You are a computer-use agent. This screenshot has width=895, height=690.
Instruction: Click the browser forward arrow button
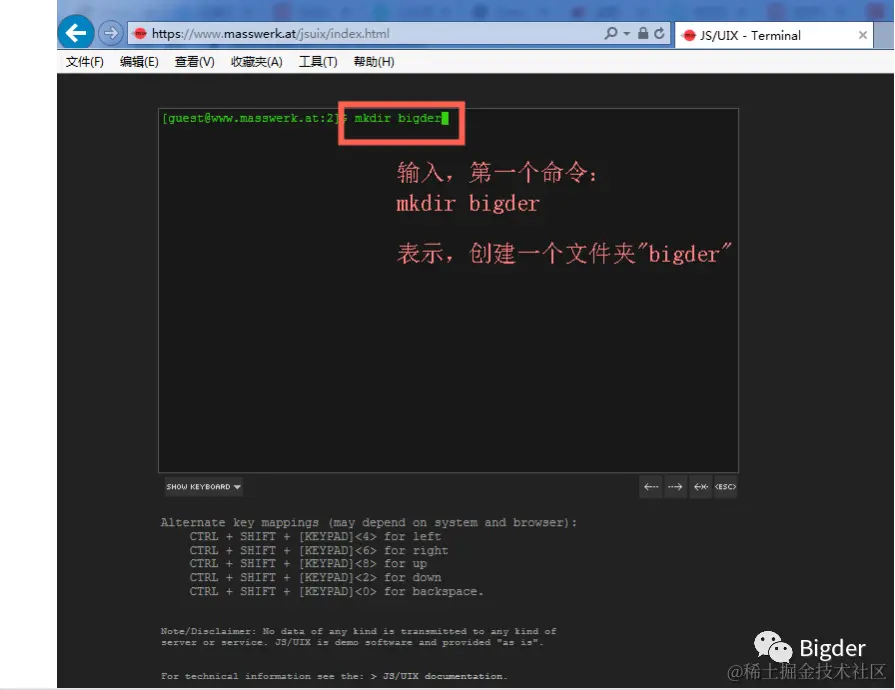click(x=111, y=33)
